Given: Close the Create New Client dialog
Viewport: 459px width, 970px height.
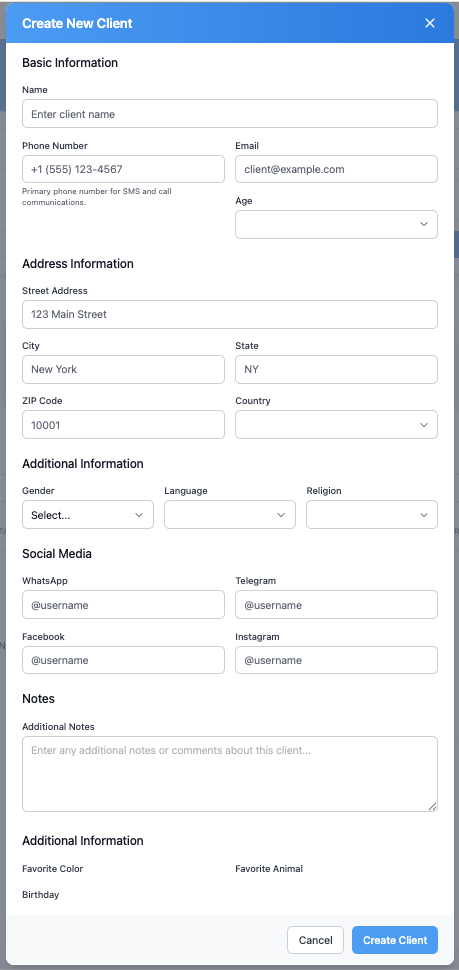Looking at the screenshot, I should 430,24.
